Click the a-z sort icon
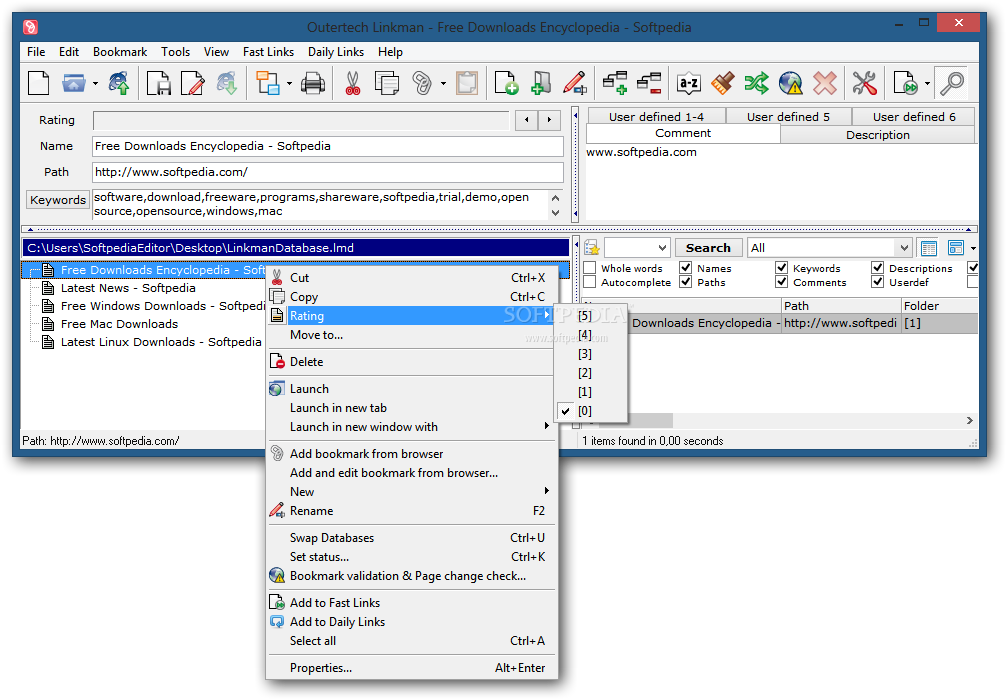Viewport: 1007px width, 700px height. click(x=688, y=83)
